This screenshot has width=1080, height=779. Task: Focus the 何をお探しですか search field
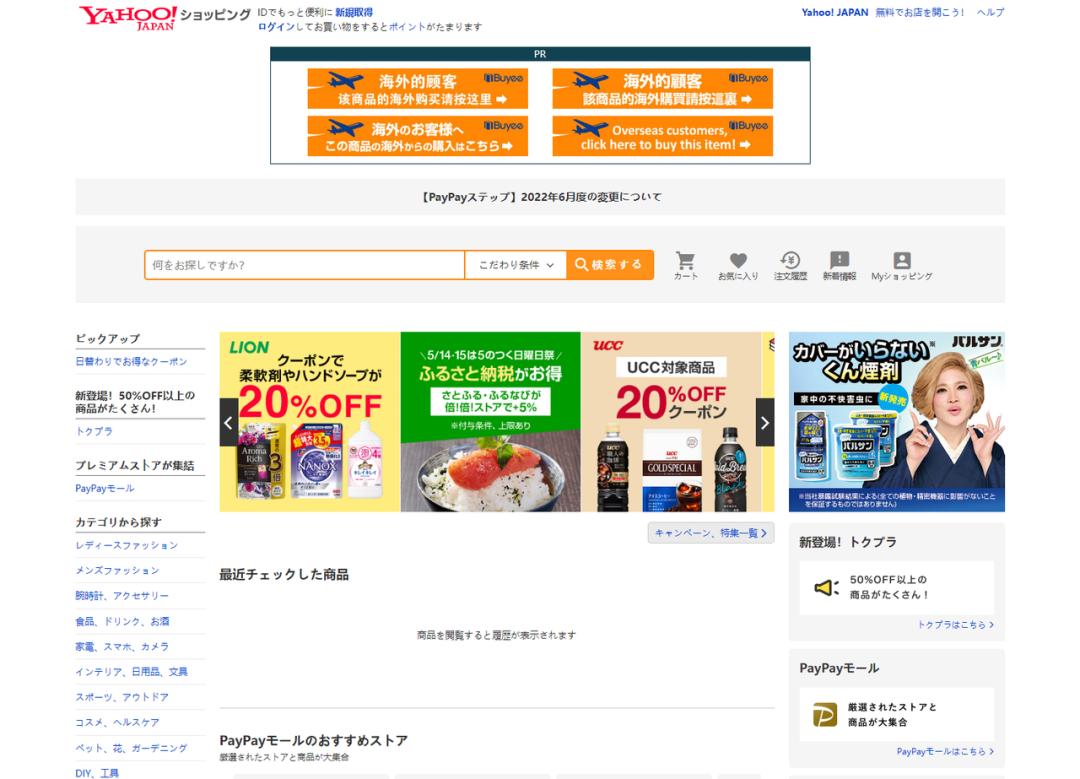tap(304, 265)
